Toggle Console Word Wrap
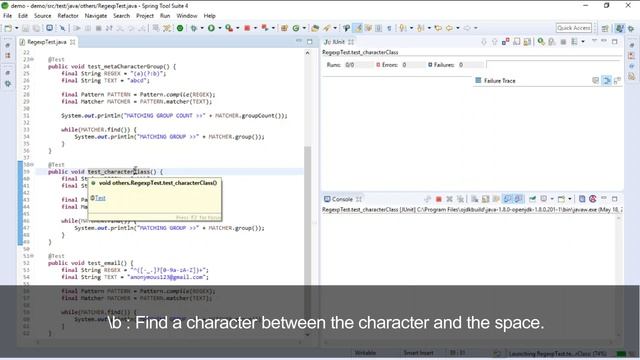 click(496, 199)
